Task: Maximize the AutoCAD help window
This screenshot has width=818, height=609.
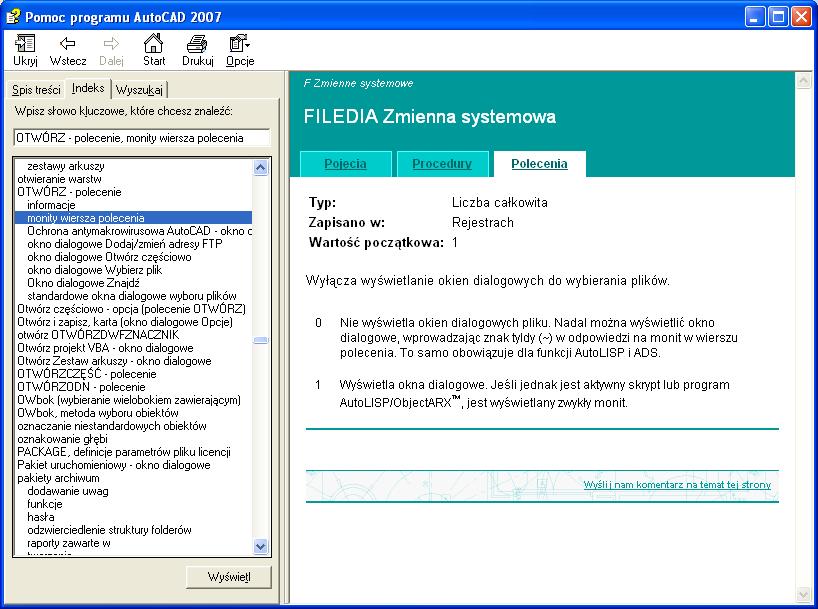Action: [778, 17]
